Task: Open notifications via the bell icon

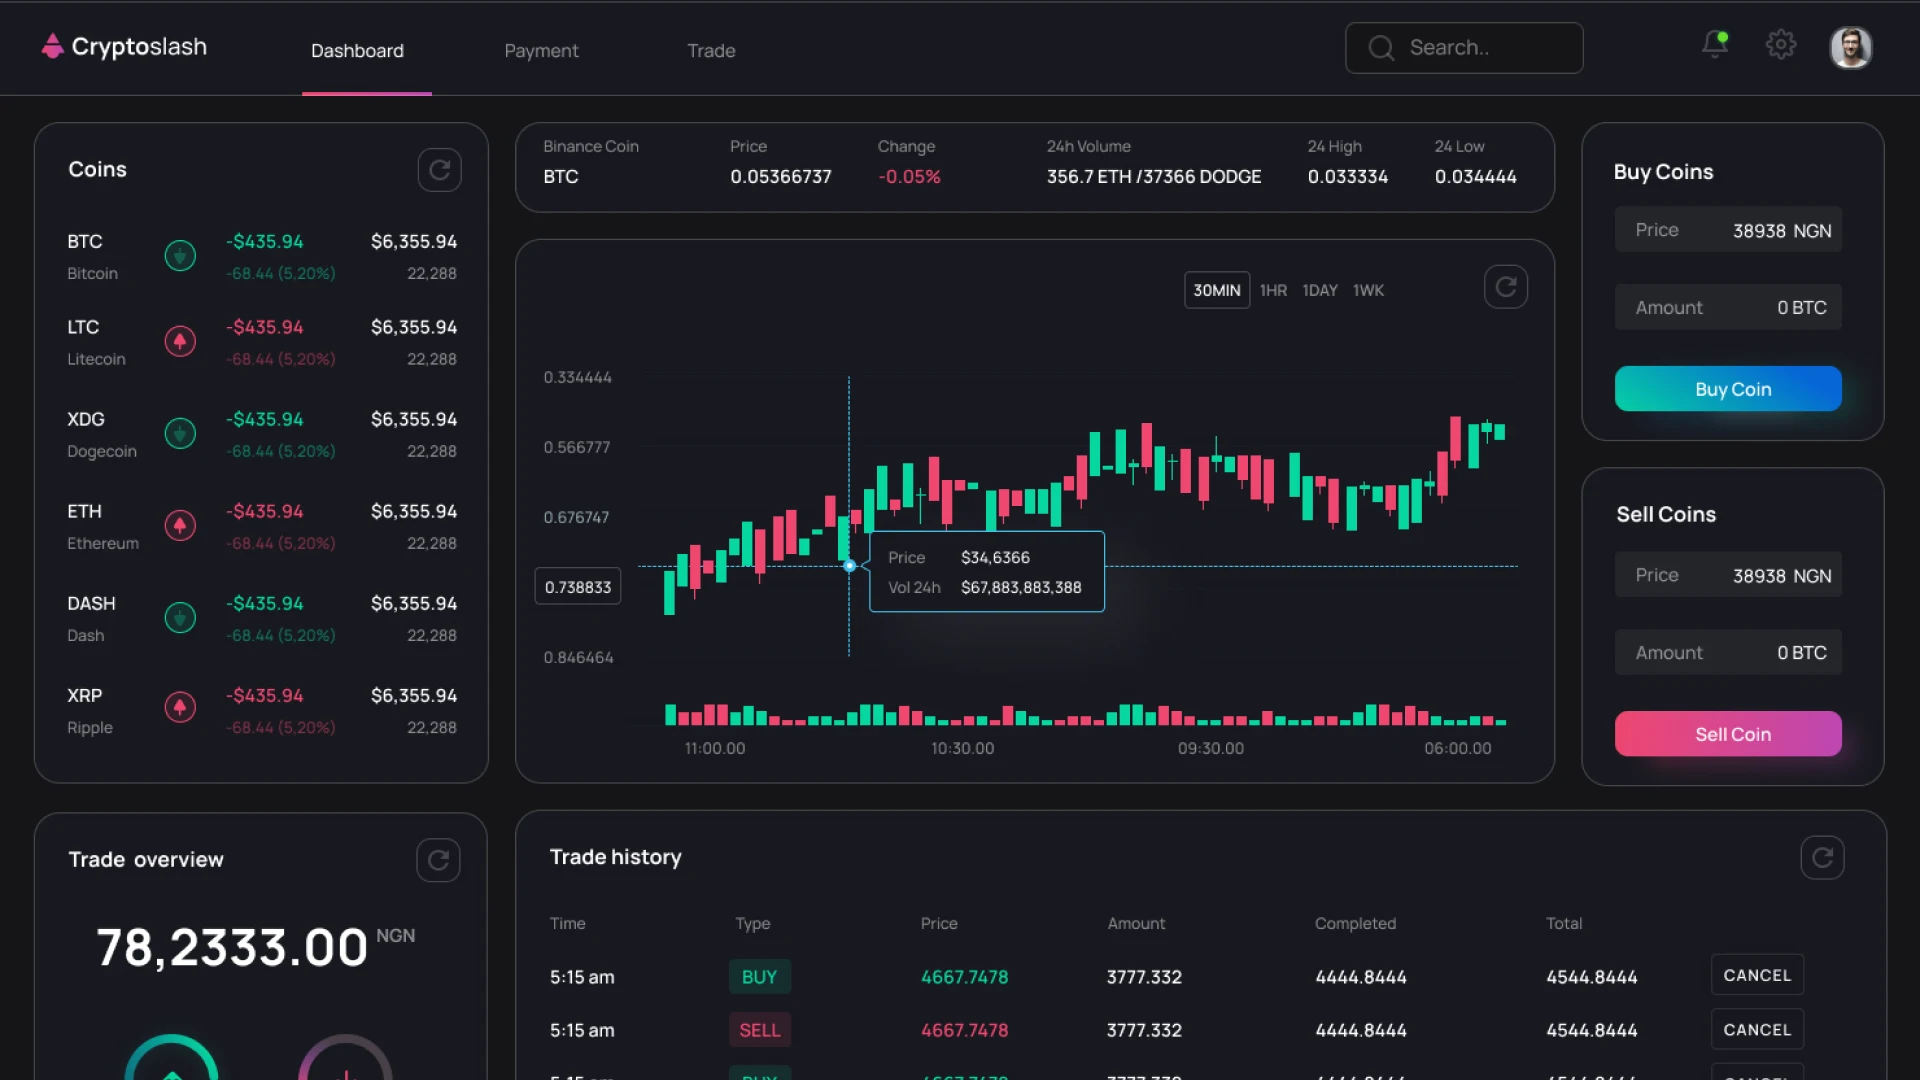Action: tap(1713, 45)
